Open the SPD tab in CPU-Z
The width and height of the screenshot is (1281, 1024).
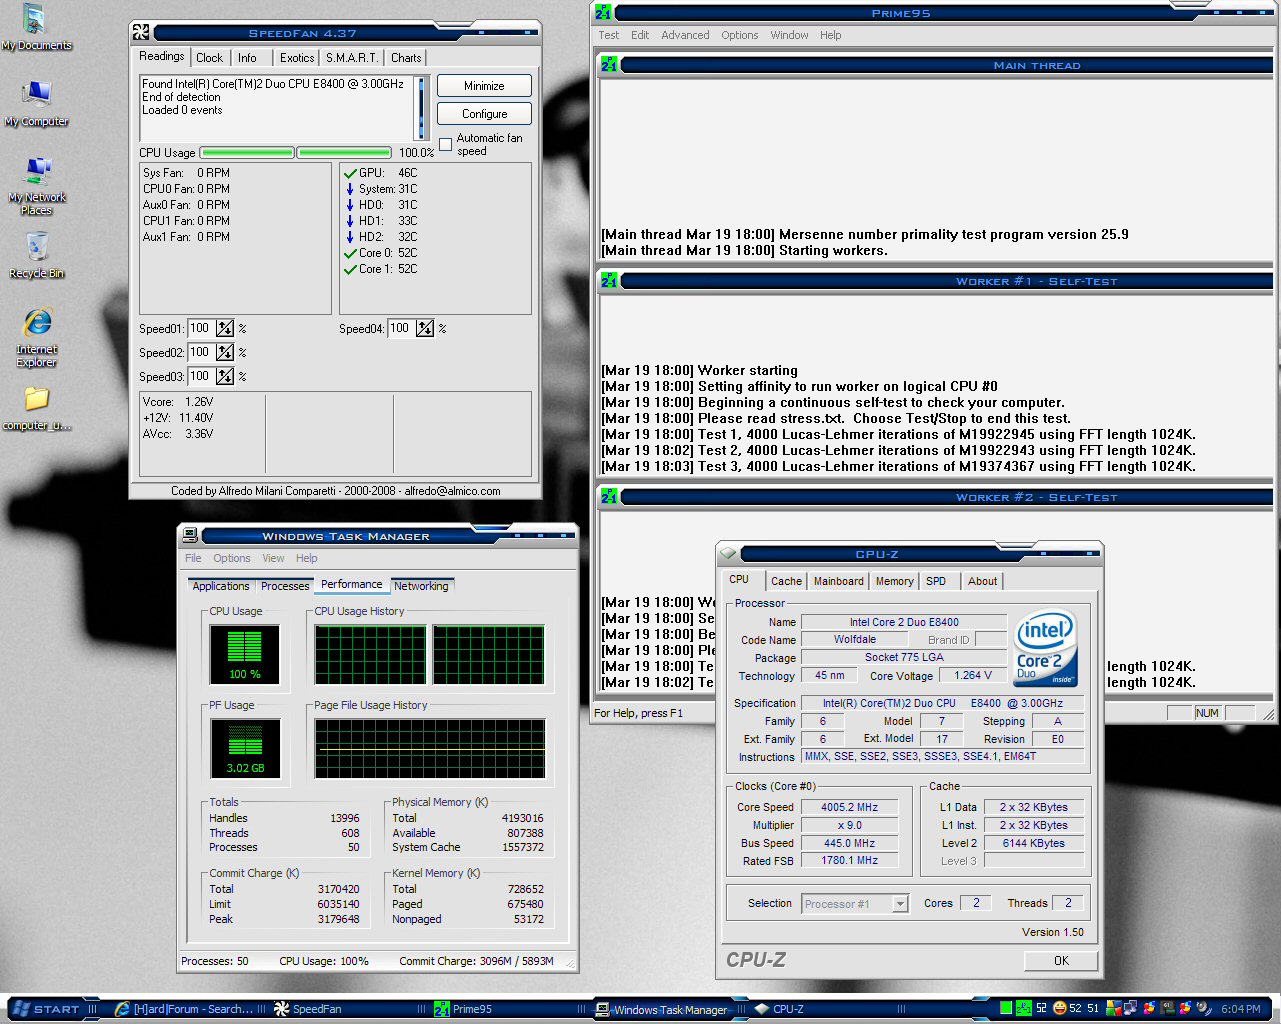(x=936, y=581)
